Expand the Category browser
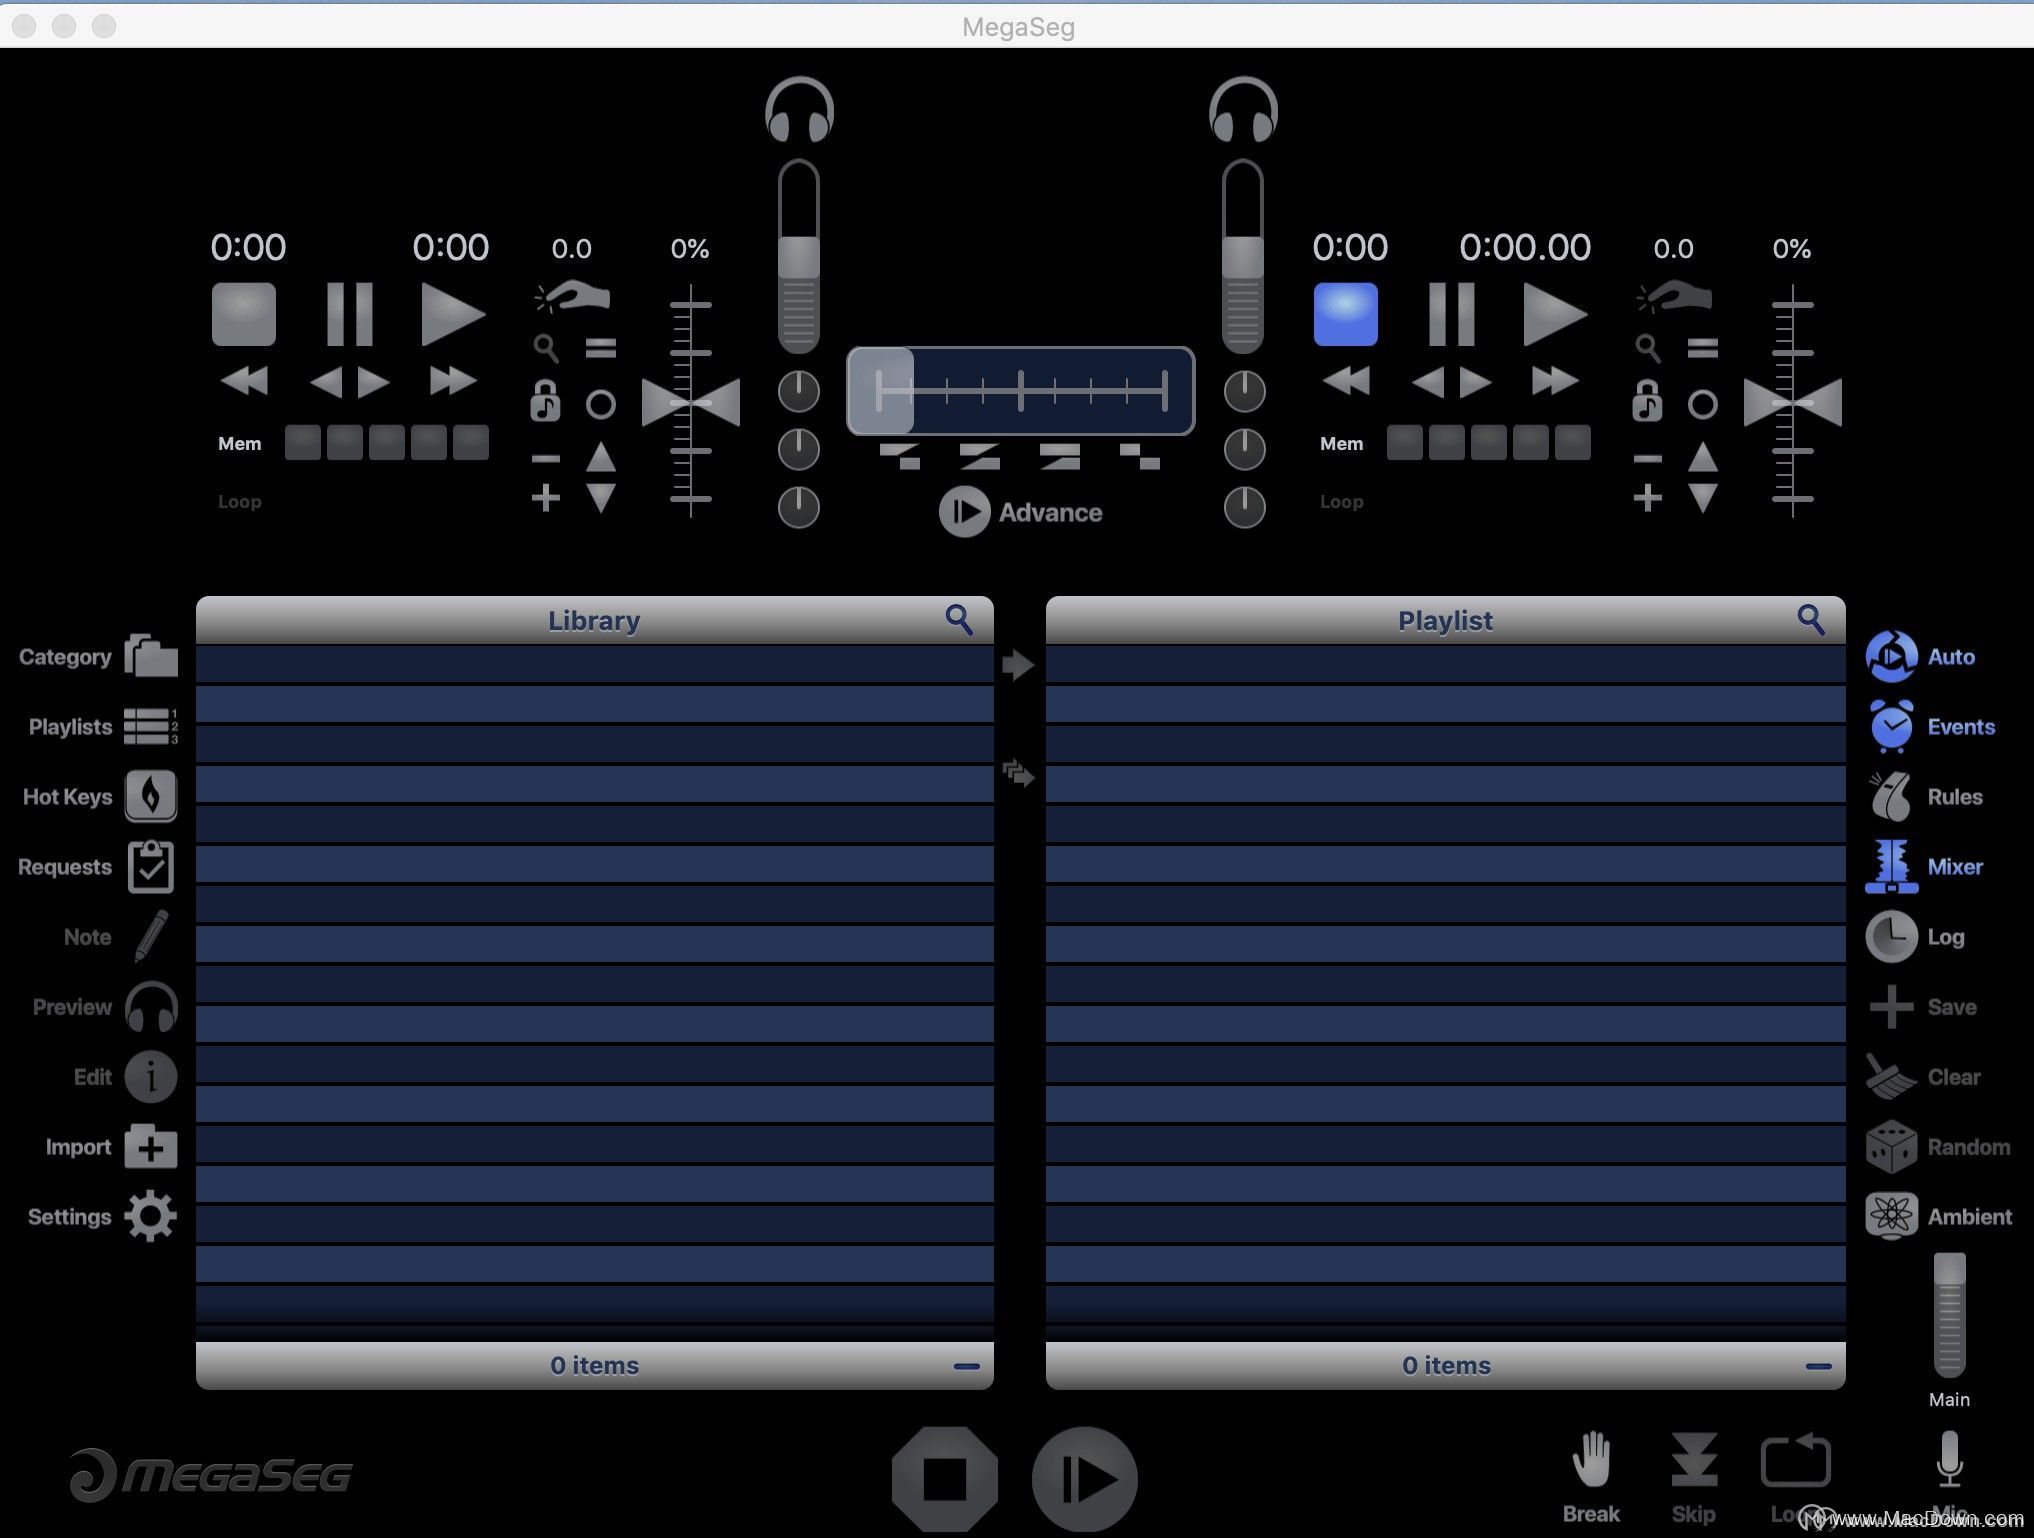 (x=150, y=658)
